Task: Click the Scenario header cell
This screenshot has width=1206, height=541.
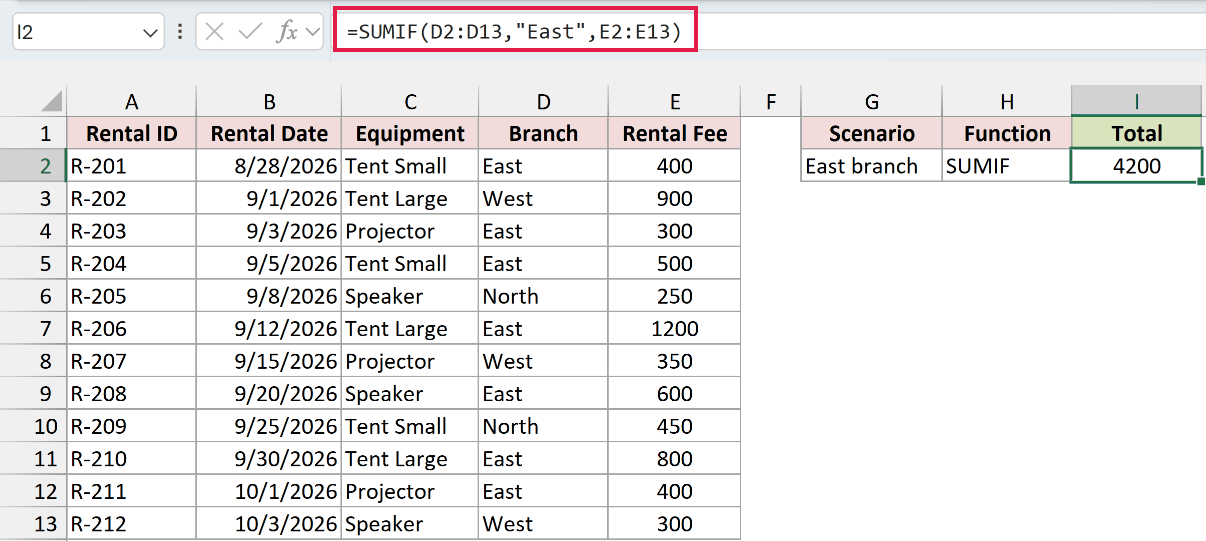Action: click(x=872, y=133)
